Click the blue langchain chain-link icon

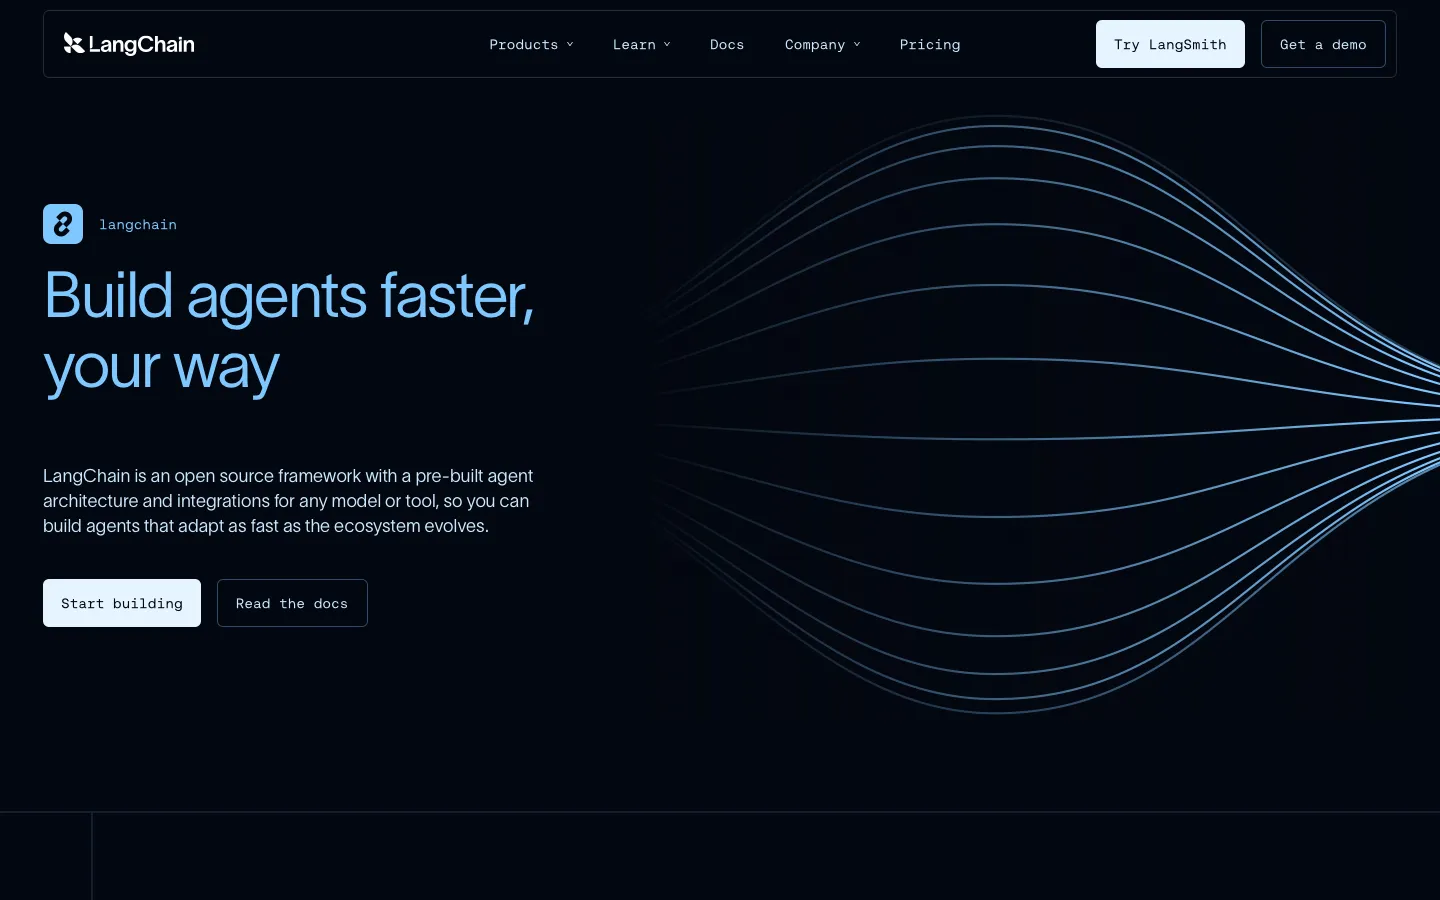click(63, 224)
